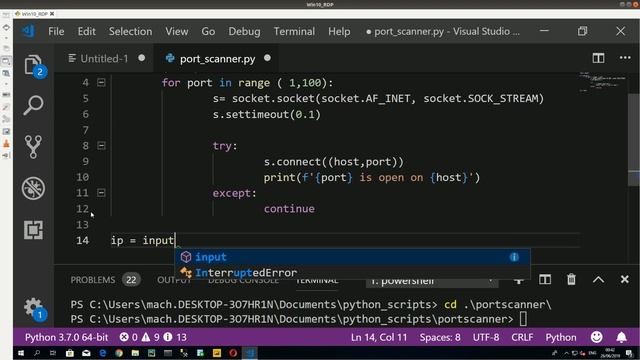Split the terminal panel
Viewport: 640px width, 360px height.
click(545, 280)
